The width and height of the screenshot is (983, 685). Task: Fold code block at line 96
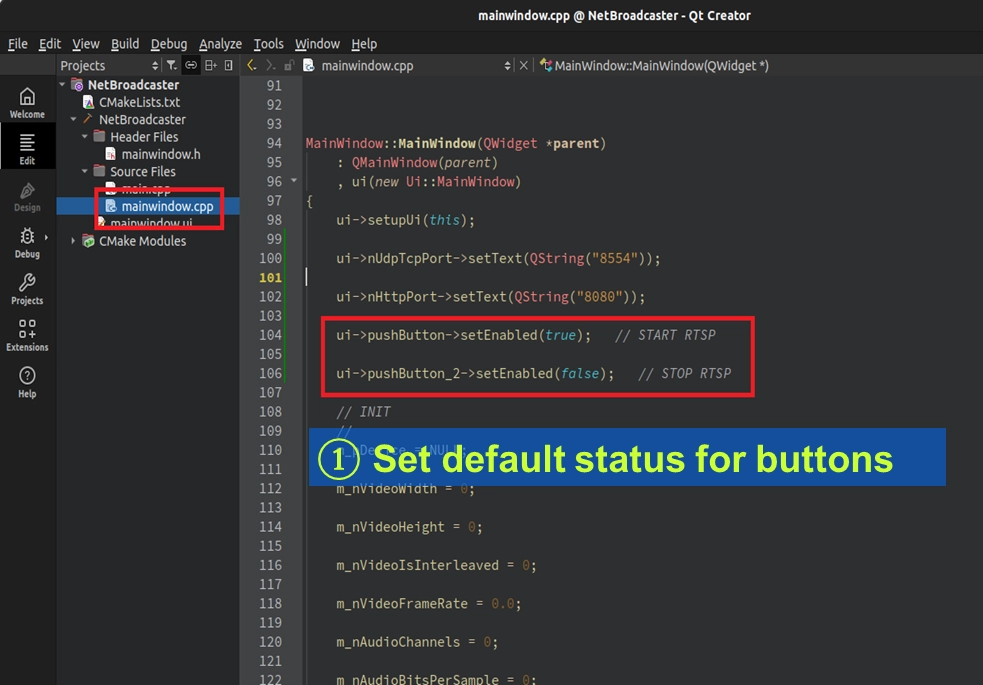point(294,180)
